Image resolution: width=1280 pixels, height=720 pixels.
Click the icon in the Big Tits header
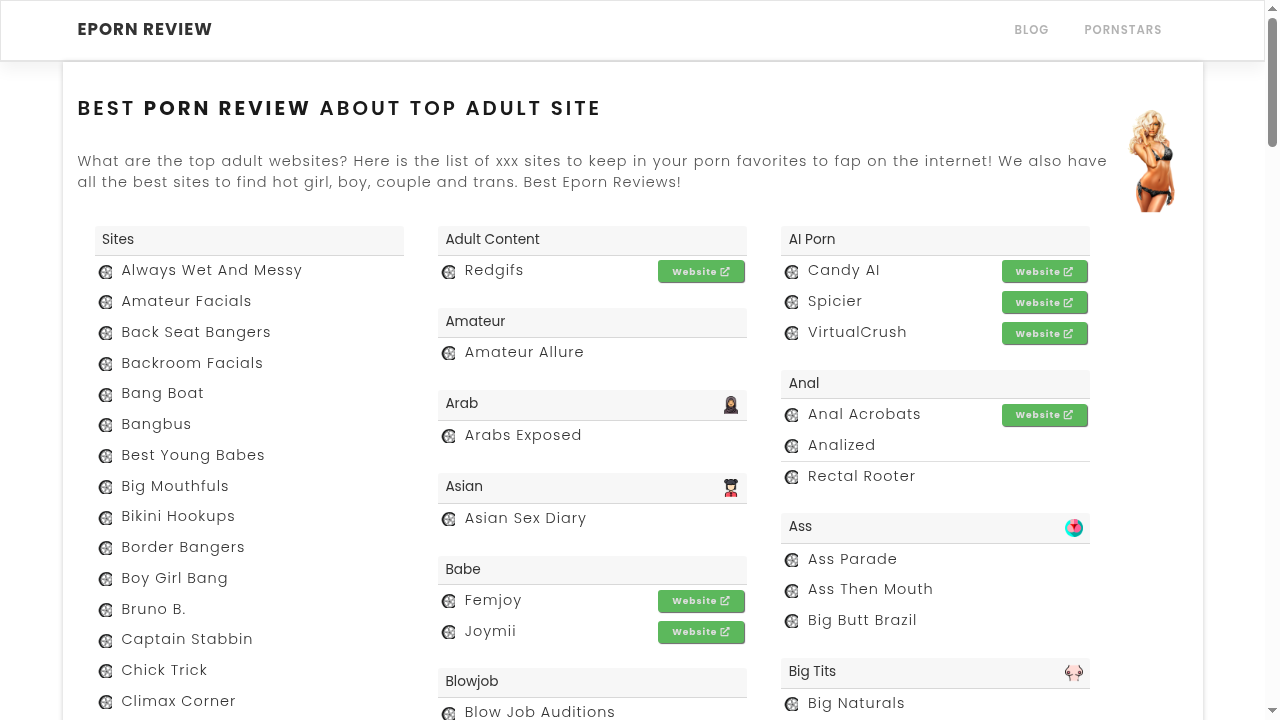tap(1074, 673)
